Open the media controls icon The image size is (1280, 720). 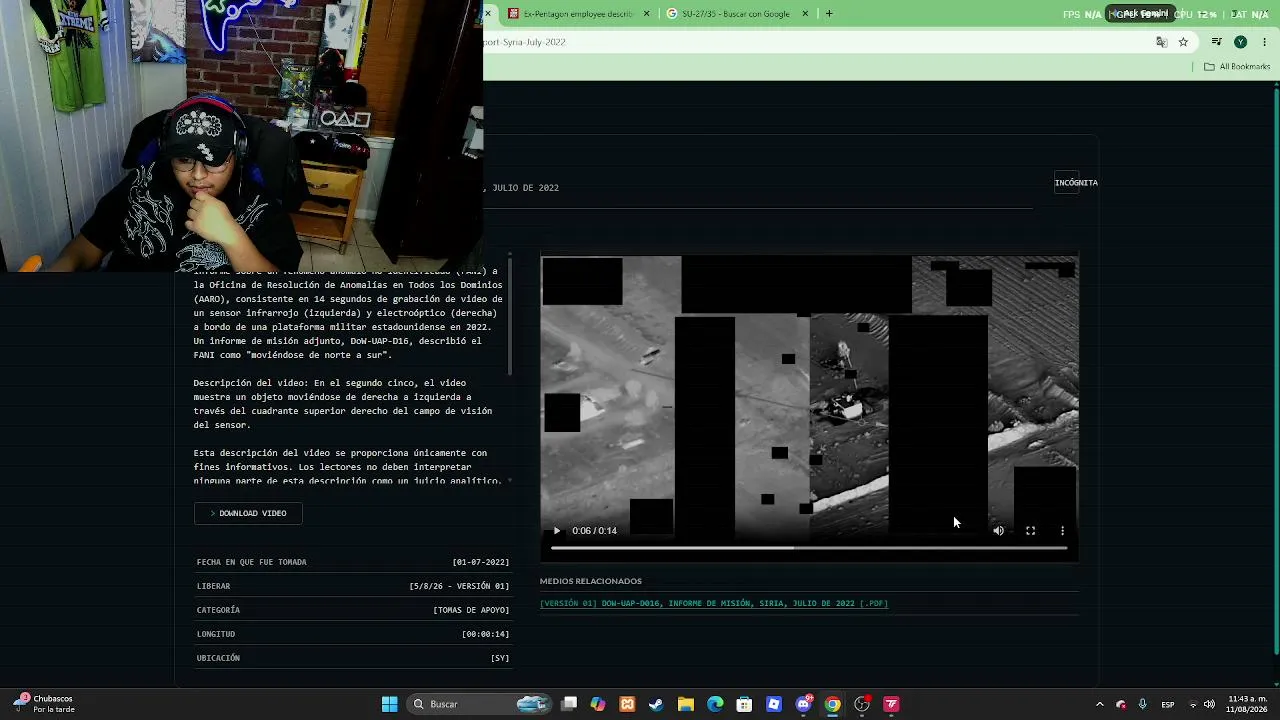(x=1216, y=42)
